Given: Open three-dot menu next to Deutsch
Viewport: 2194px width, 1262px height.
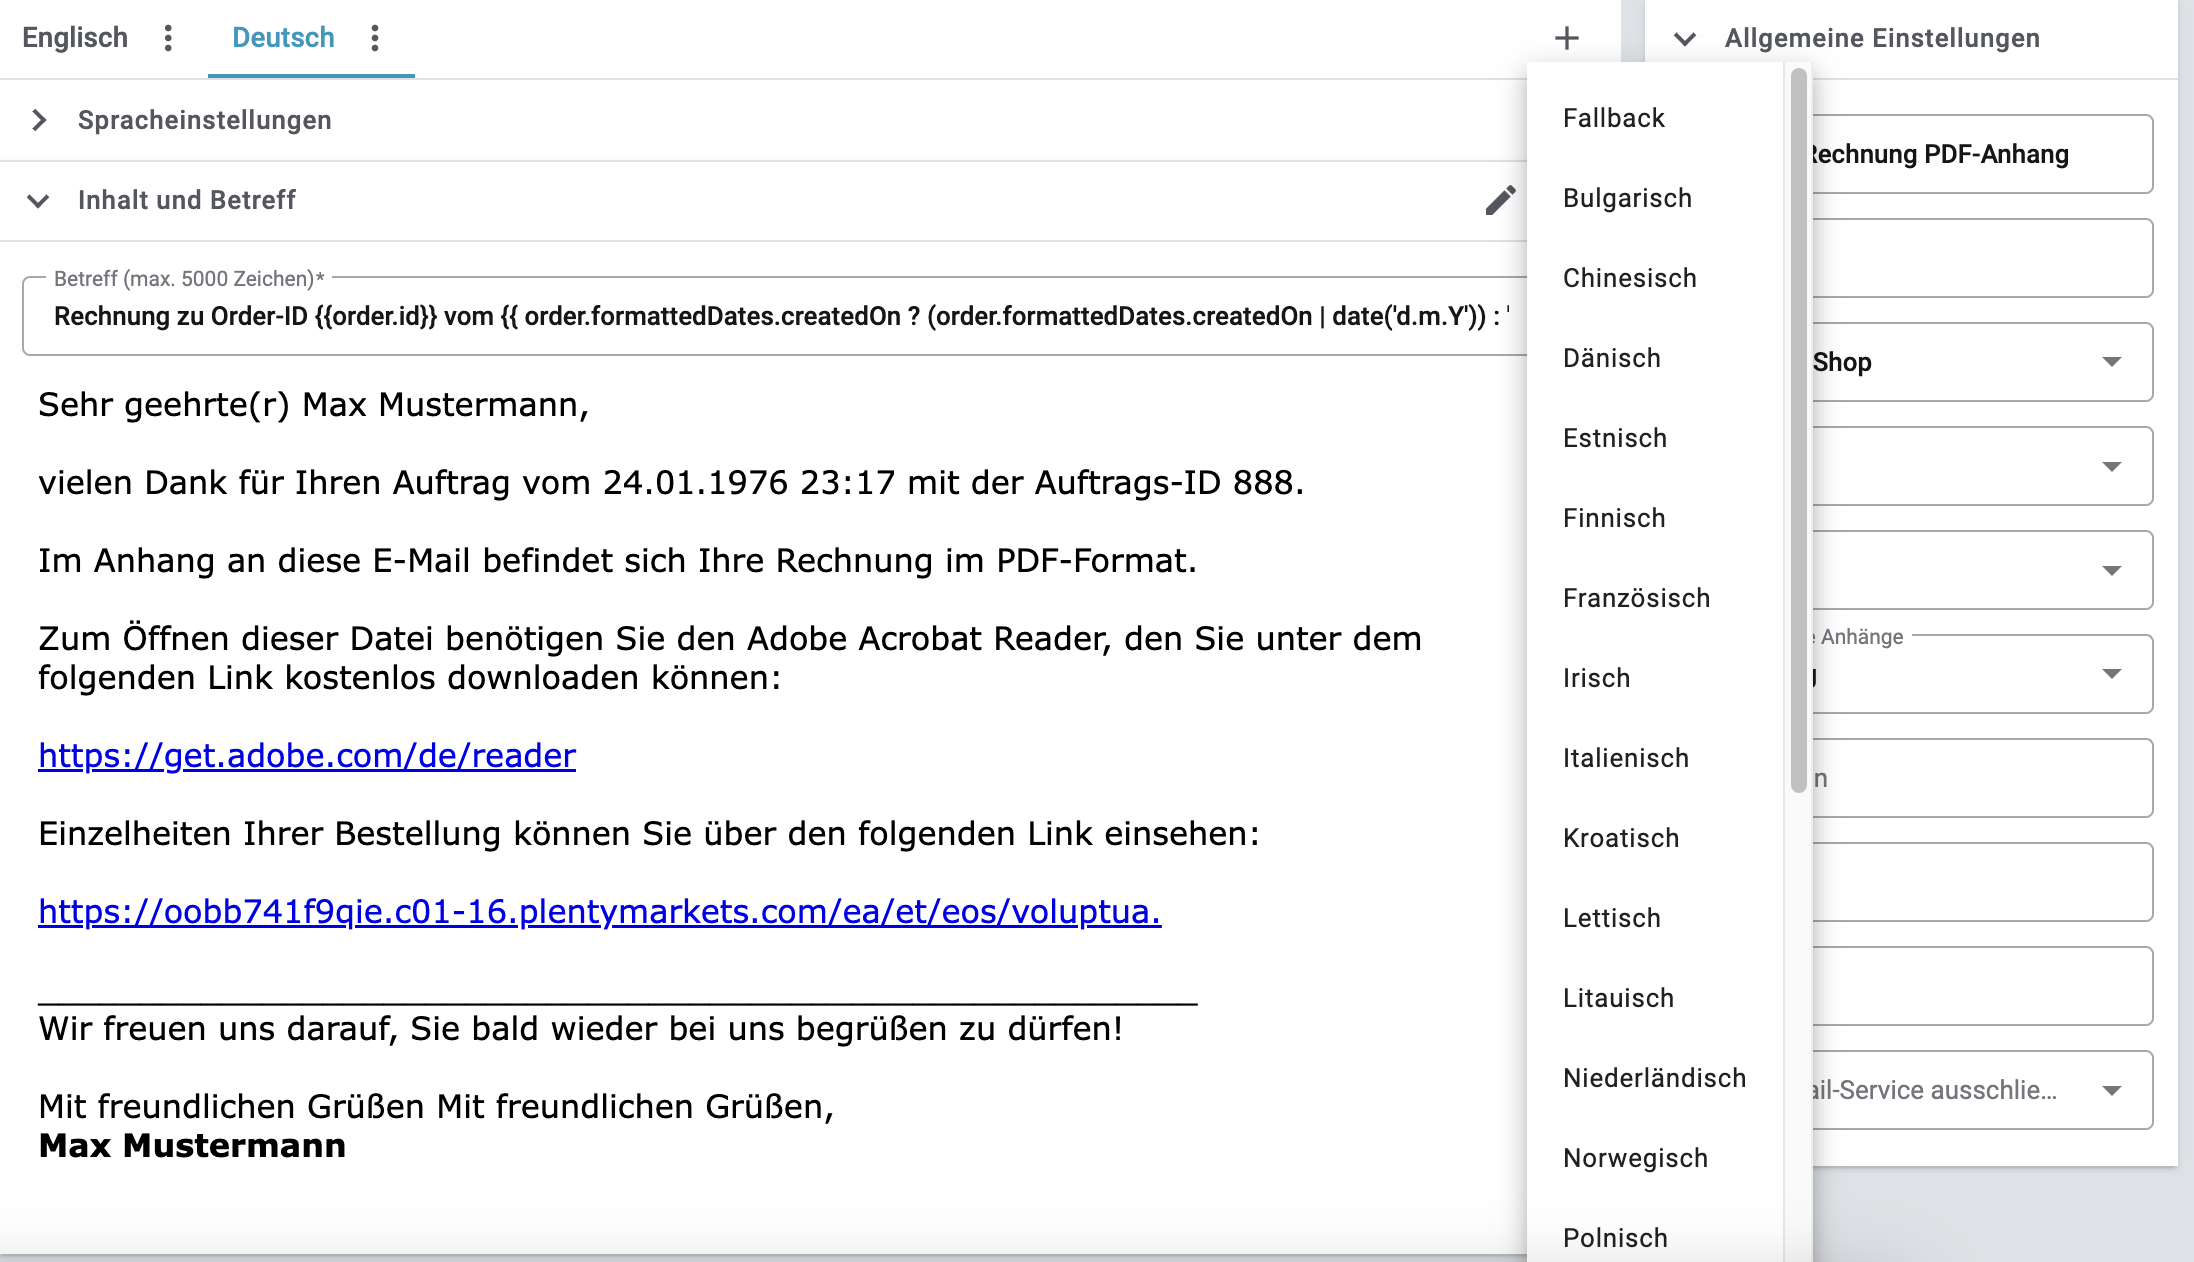Looking at the screenshot, I should point(375,38).
